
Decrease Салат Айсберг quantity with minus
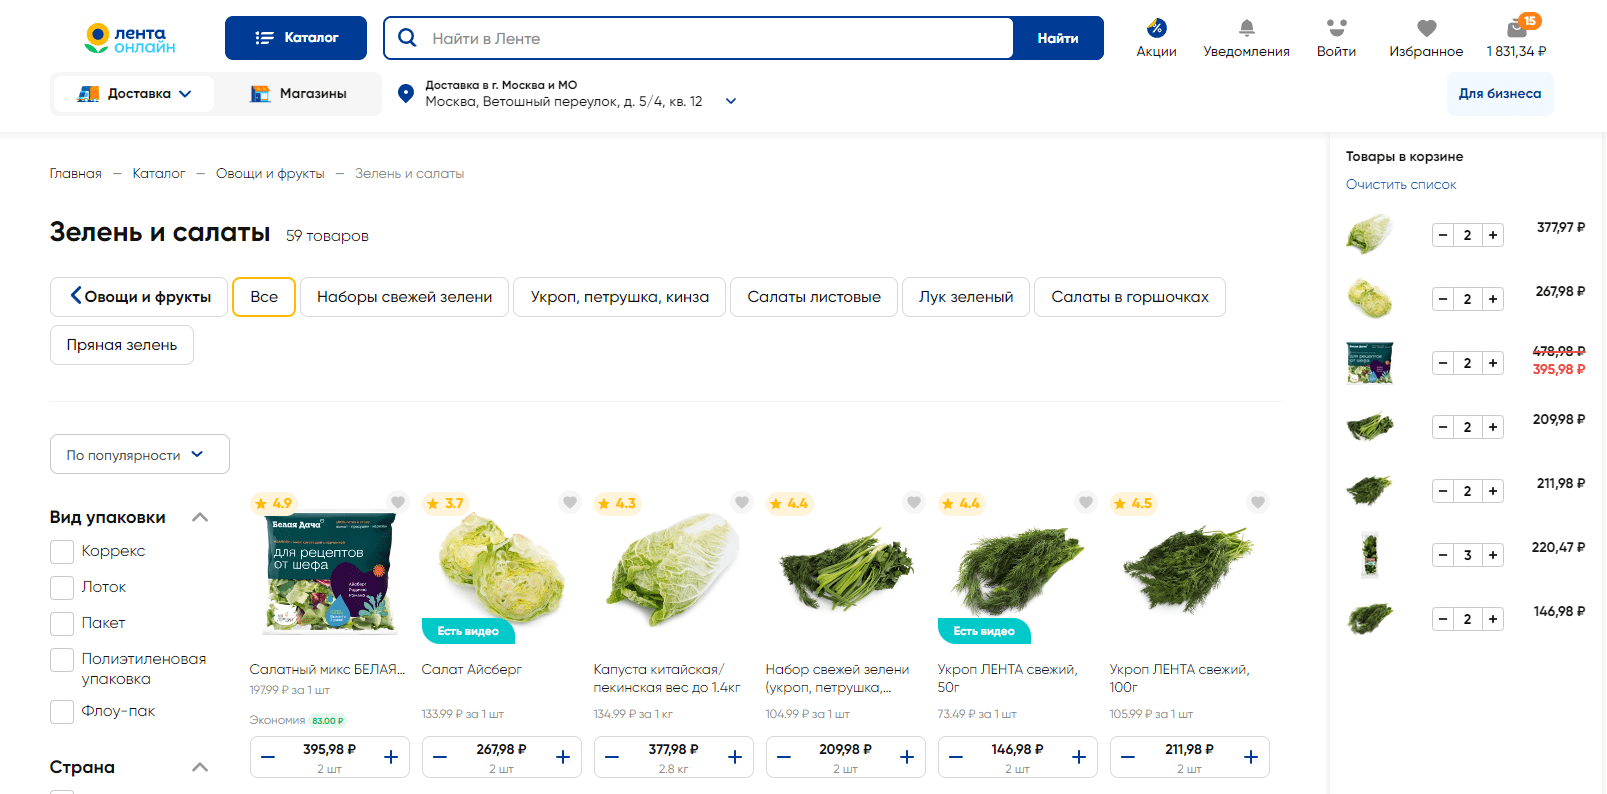(x=440, y=757)
